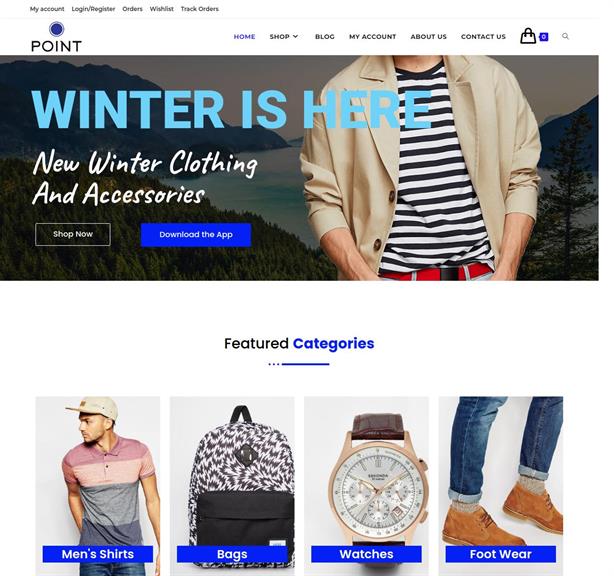Viewport: 614px width, 576px height.
Task: Open the About Us page
Action: pos(428,36)
